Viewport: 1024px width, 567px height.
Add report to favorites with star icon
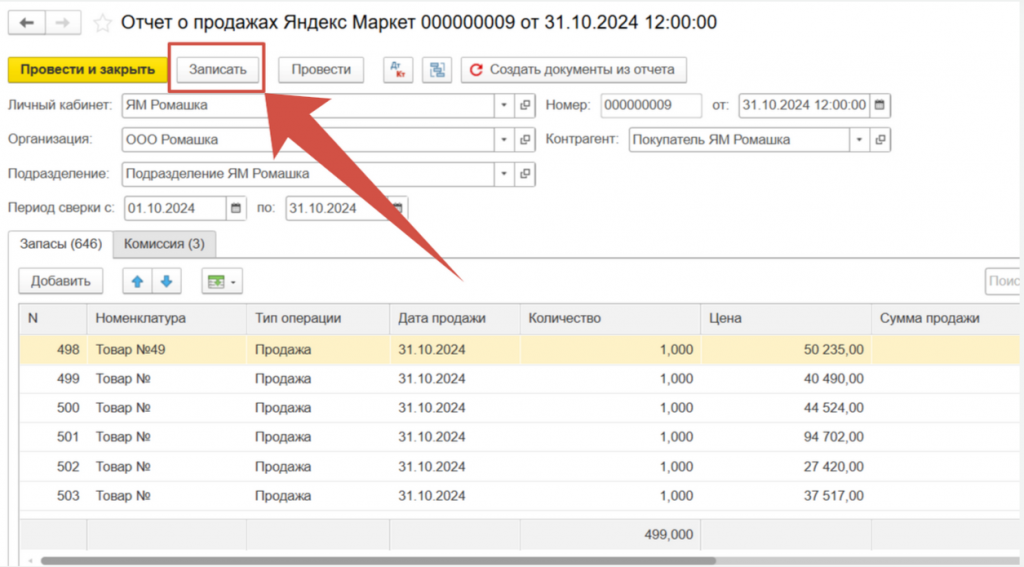pyautogui.click(x=102, y=22)
